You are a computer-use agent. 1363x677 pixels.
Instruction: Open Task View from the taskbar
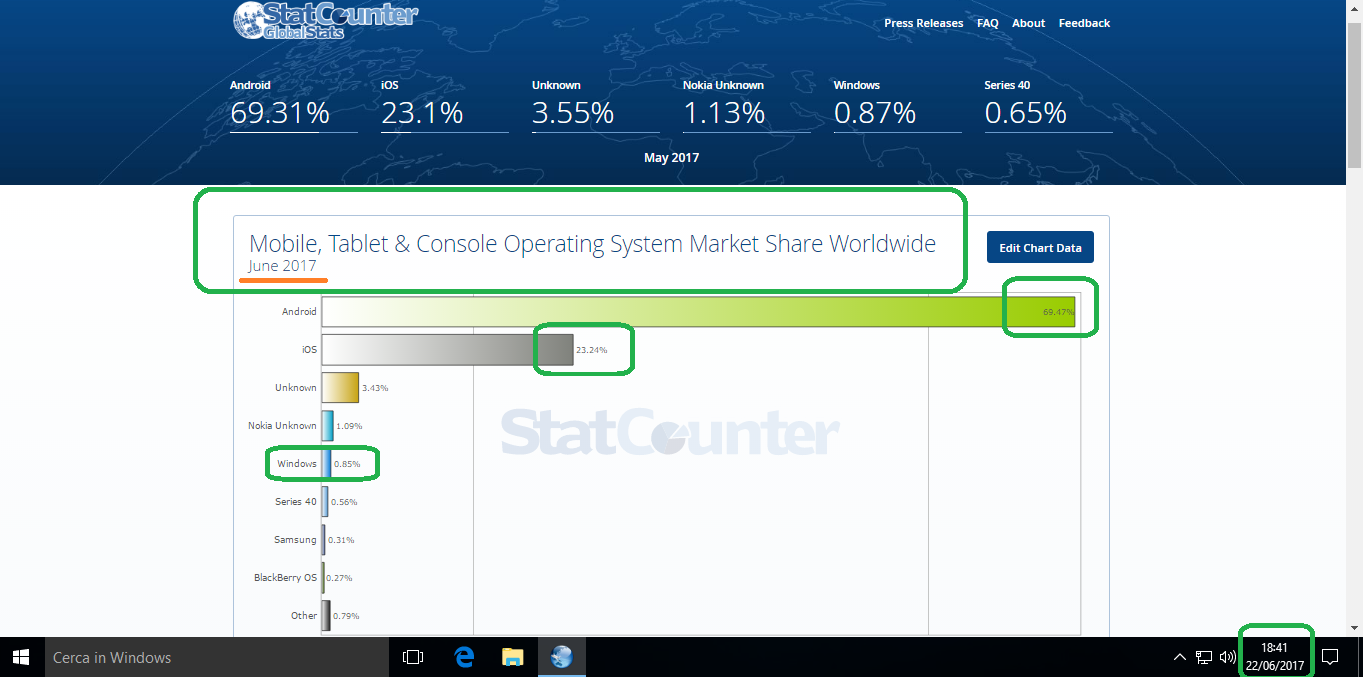click(x=412, y=657)
